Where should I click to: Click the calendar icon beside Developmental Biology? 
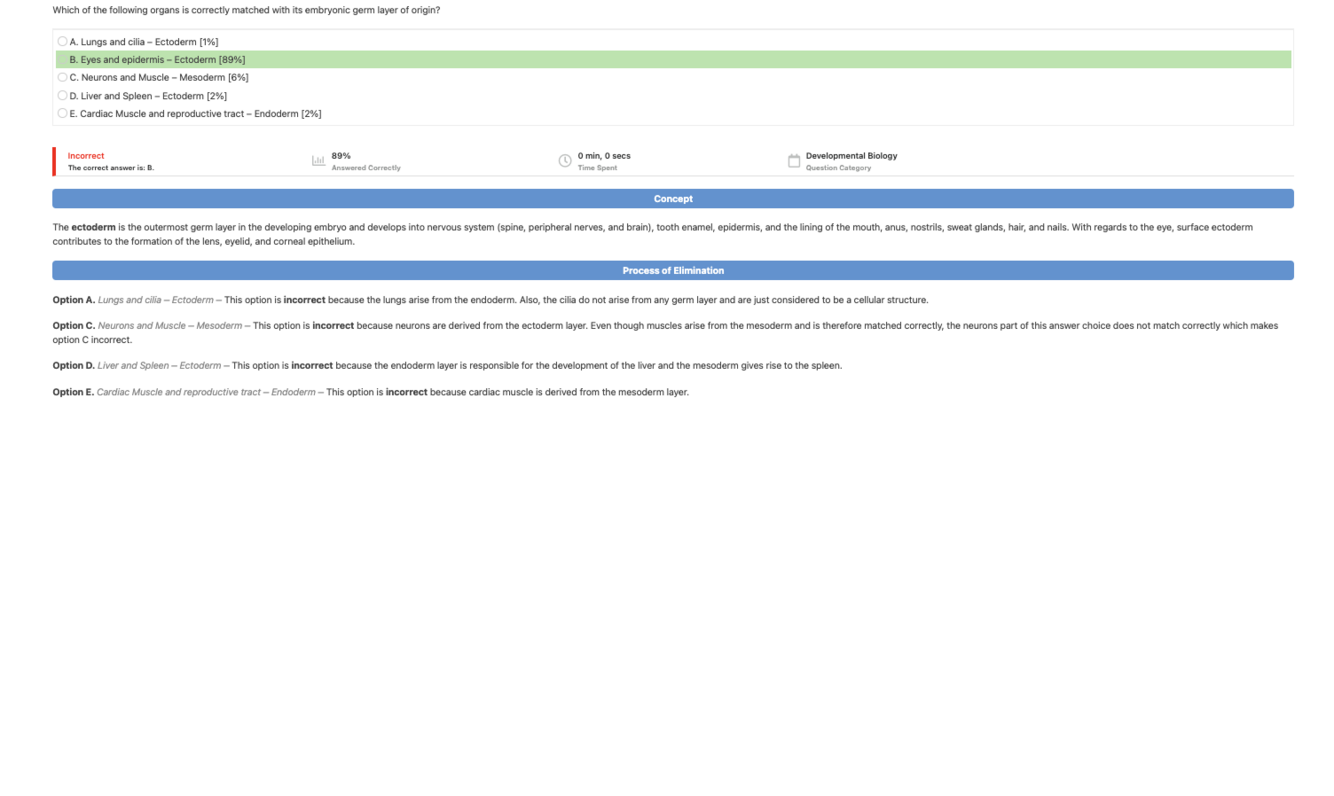point(794,161)
